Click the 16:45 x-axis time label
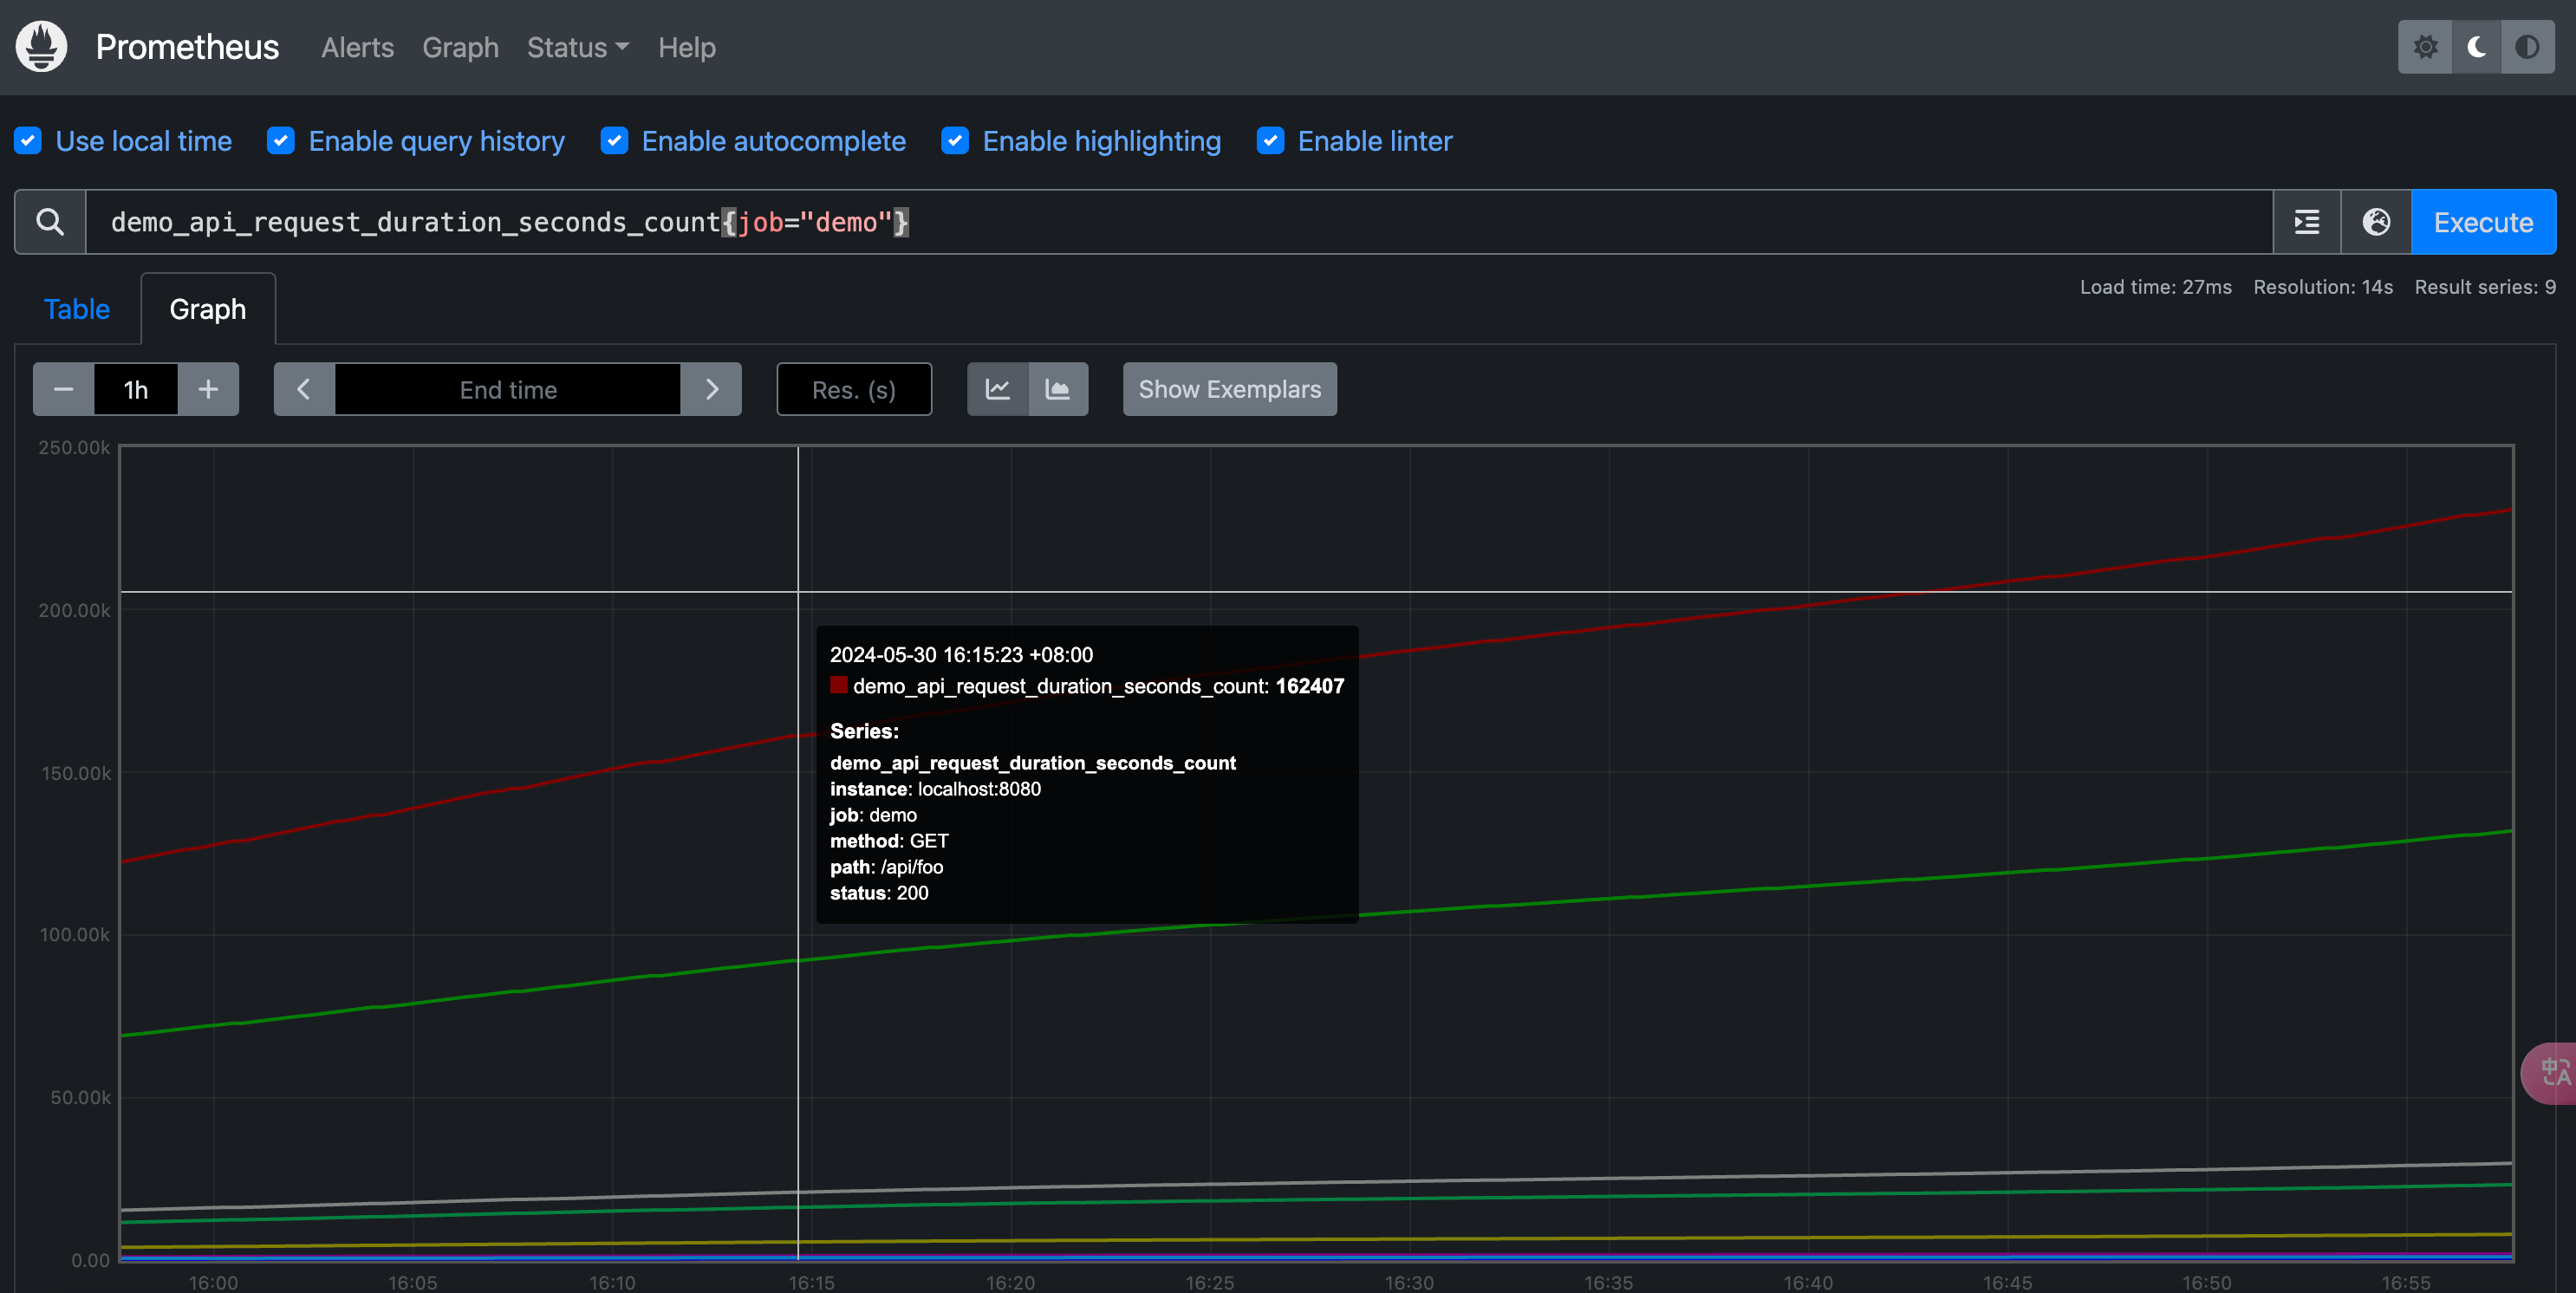 click(x=2007, y=1282)
